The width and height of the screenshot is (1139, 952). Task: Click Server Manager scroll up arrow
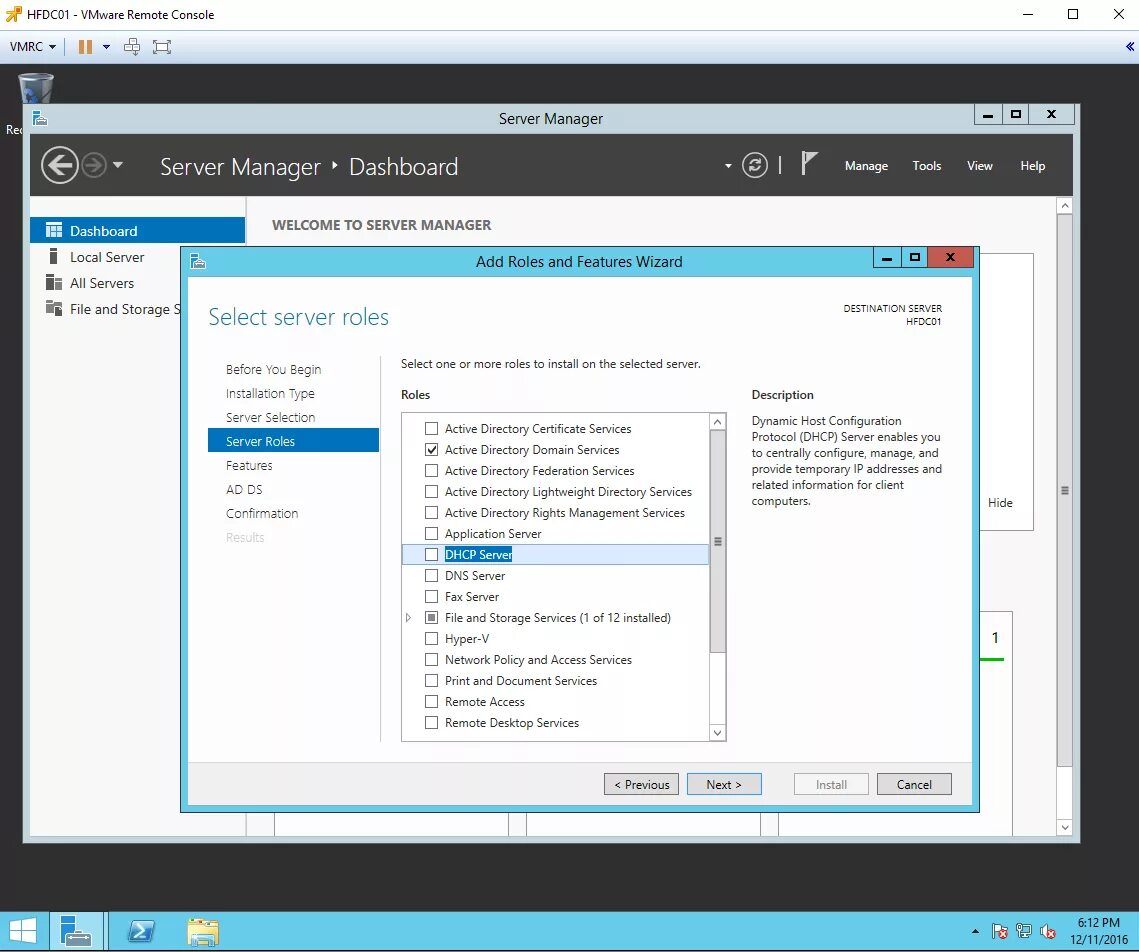tap(1064, 206)
